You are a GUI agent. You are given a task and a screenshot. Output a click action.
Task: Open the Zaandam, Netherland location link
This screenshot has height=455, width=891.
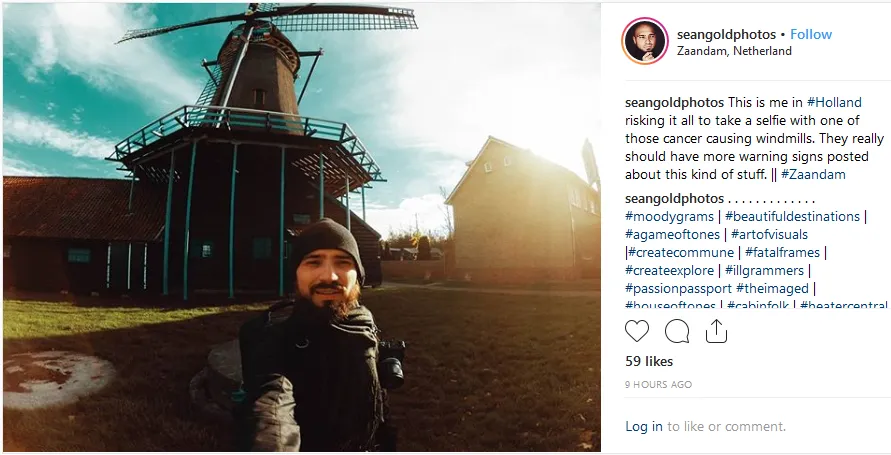(x=734, y=51)
